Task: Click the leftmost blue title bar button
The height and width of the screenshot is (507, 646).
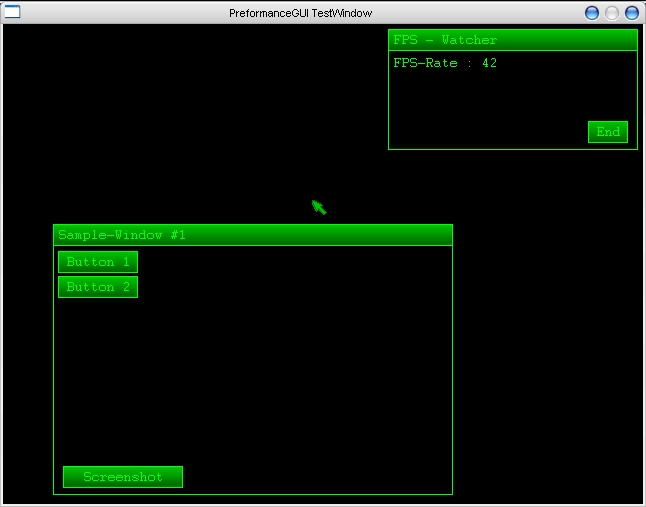Action: (592, 13)
